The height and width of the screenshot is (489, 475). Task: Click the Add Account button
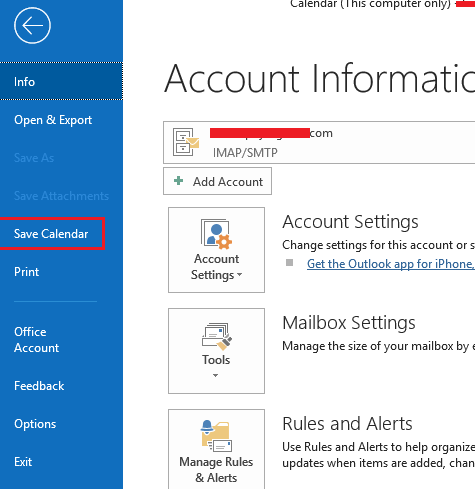tap(217, 181)
